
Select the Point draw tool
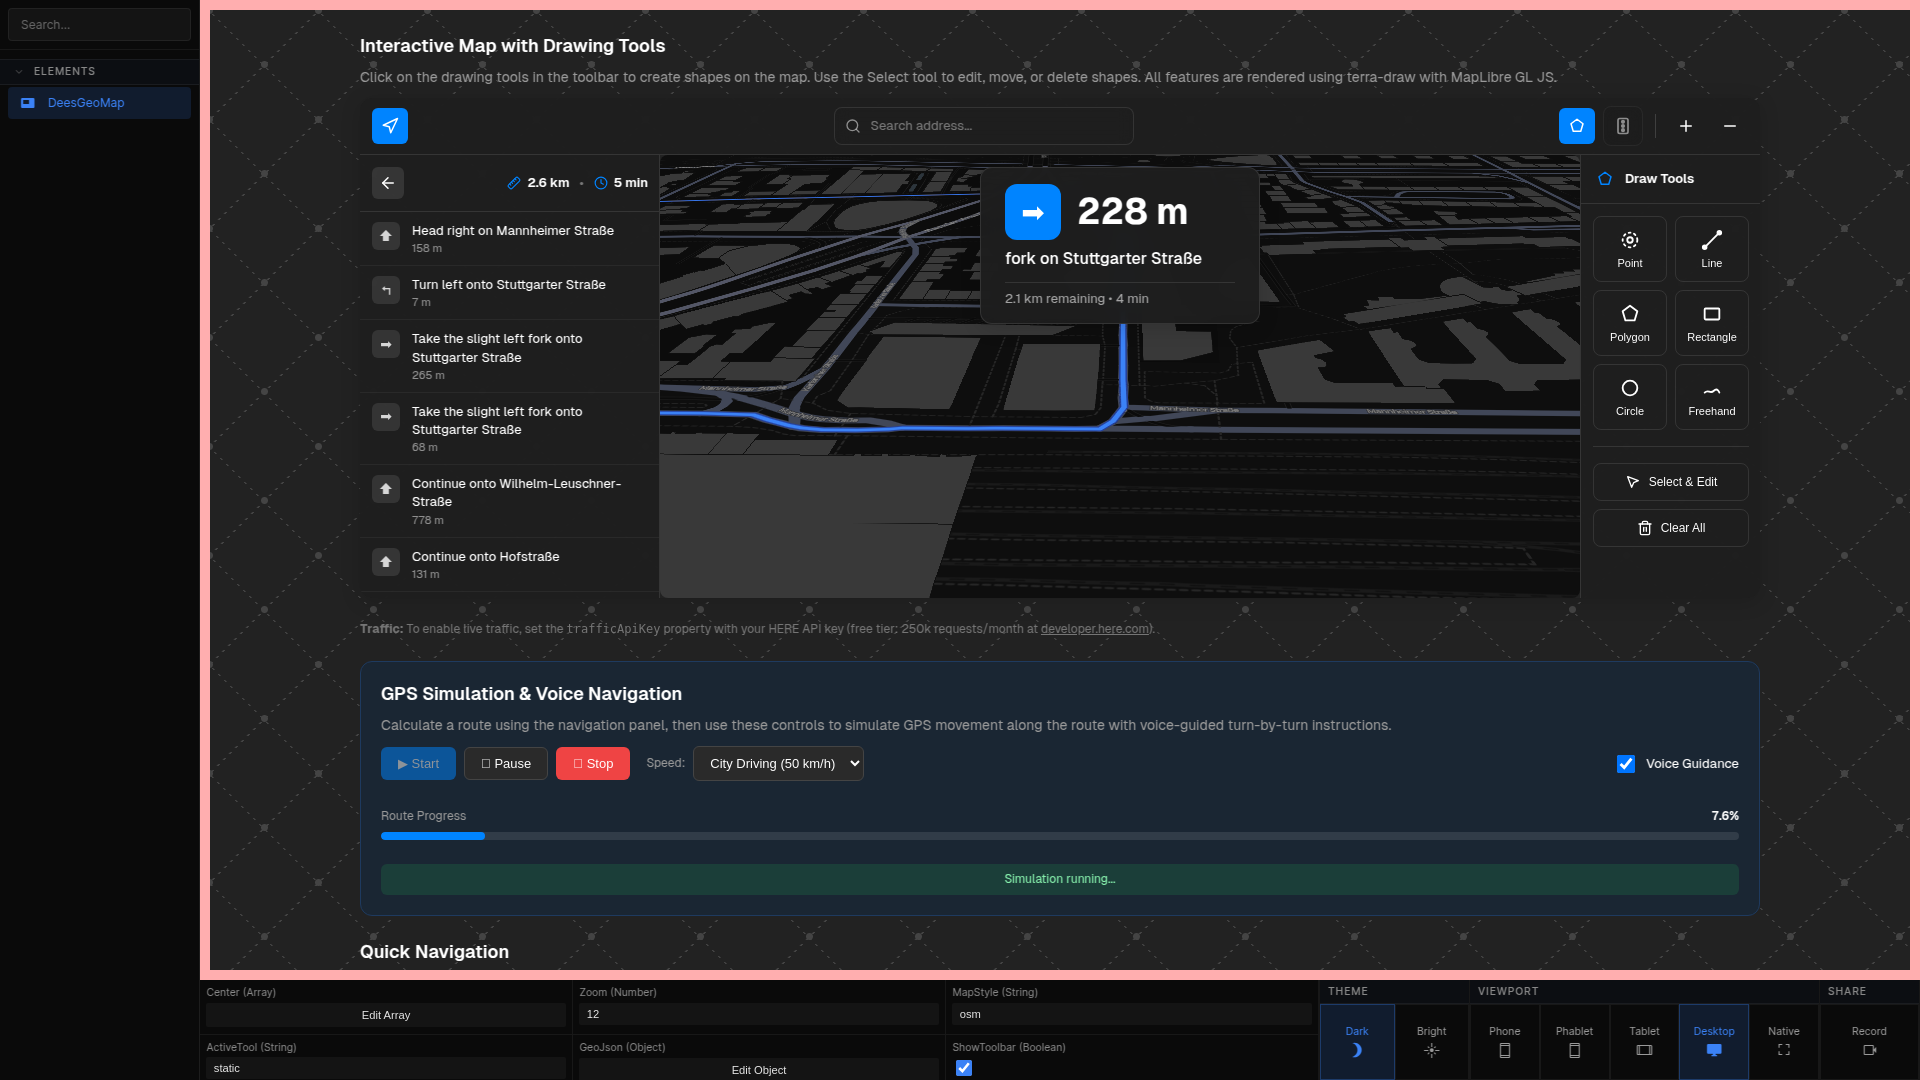pyautogui.click(x=1629, y=249)
